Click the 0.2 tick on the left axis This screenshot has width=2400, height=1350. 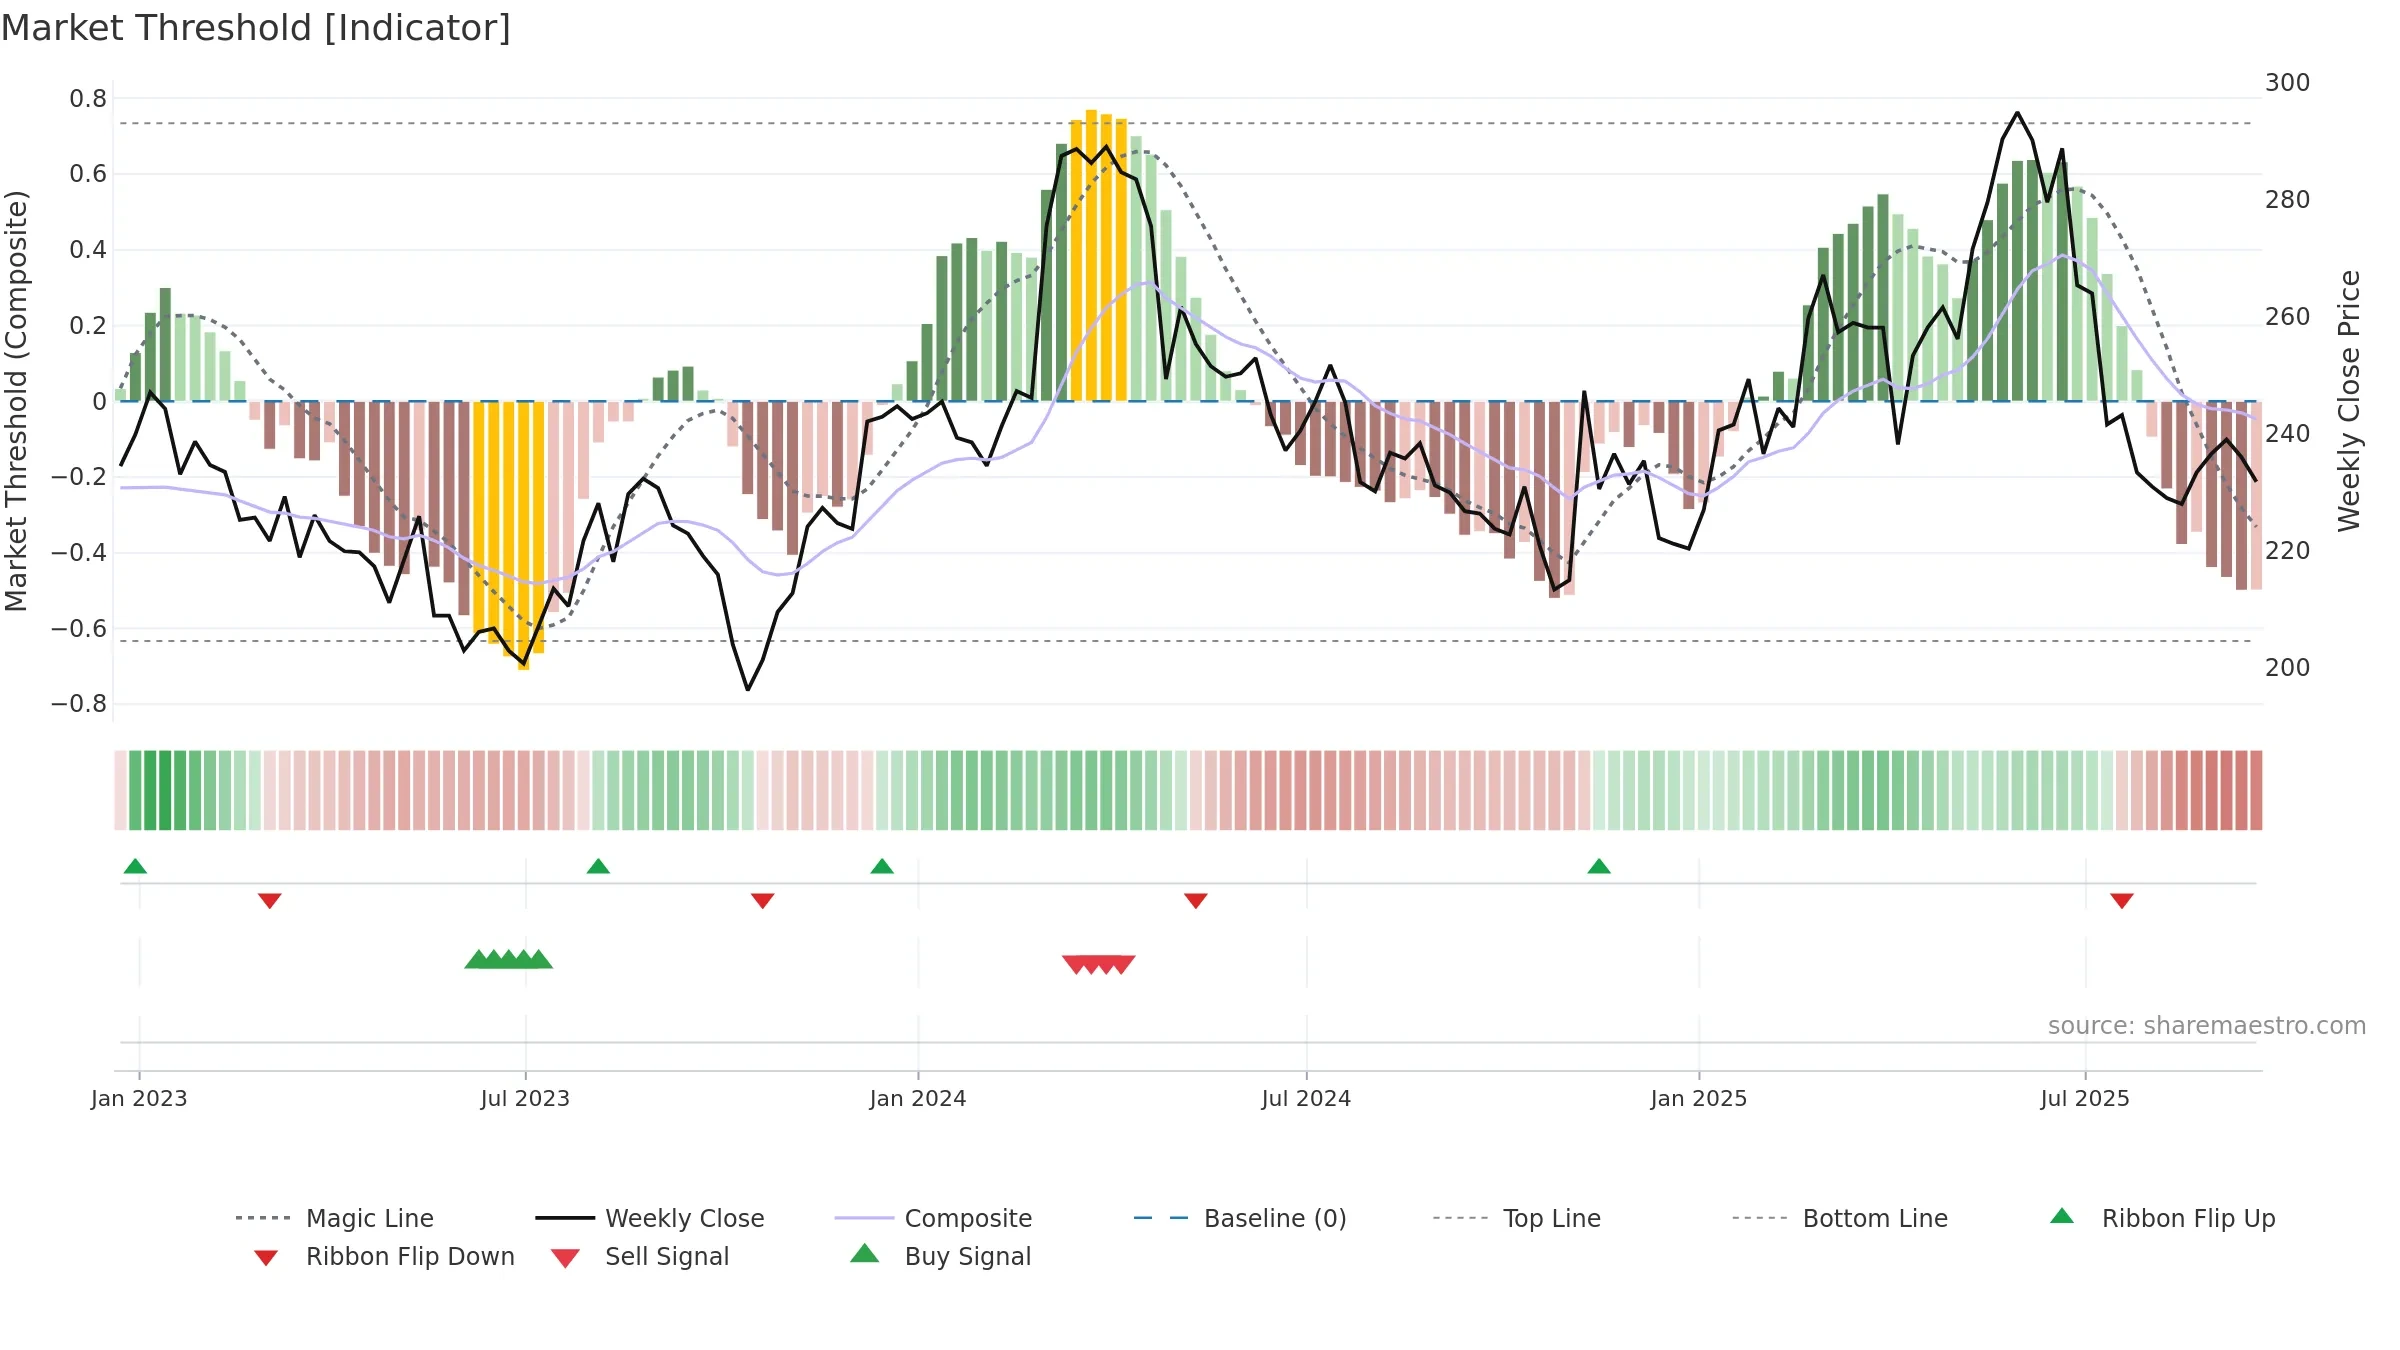pos(88,326)
